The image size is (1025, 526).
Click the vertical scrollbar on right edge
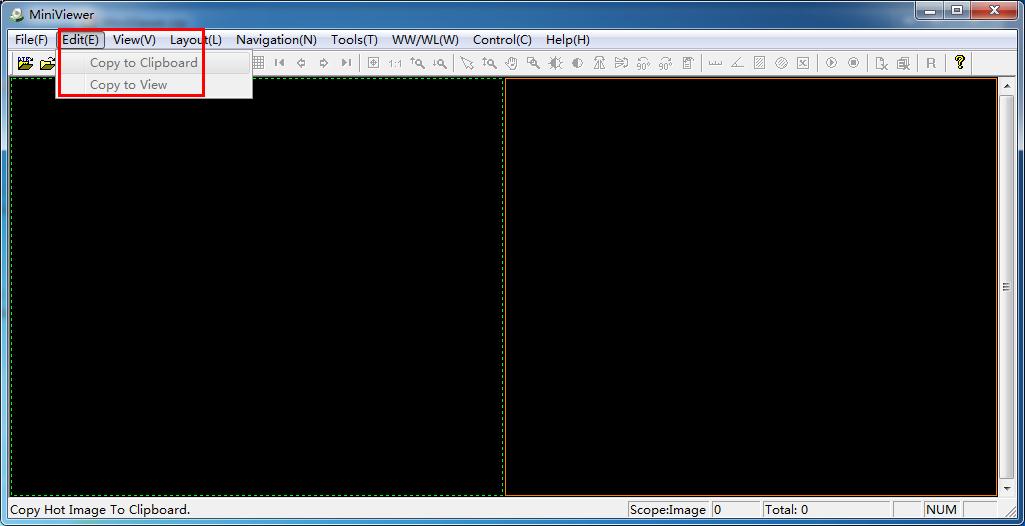[x=1006, y=287]
